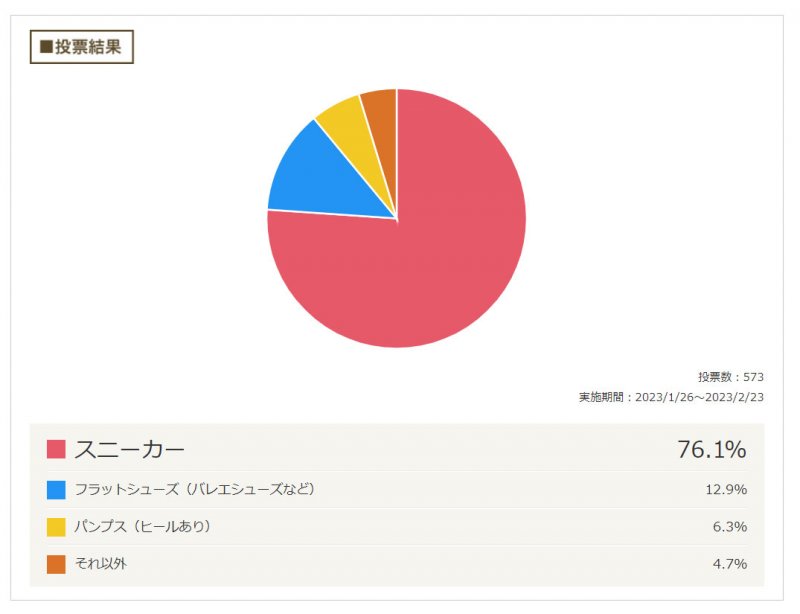Click the 4.7% percentage value
This screenshot has height=614, width=800.
[x=730, y=564]
